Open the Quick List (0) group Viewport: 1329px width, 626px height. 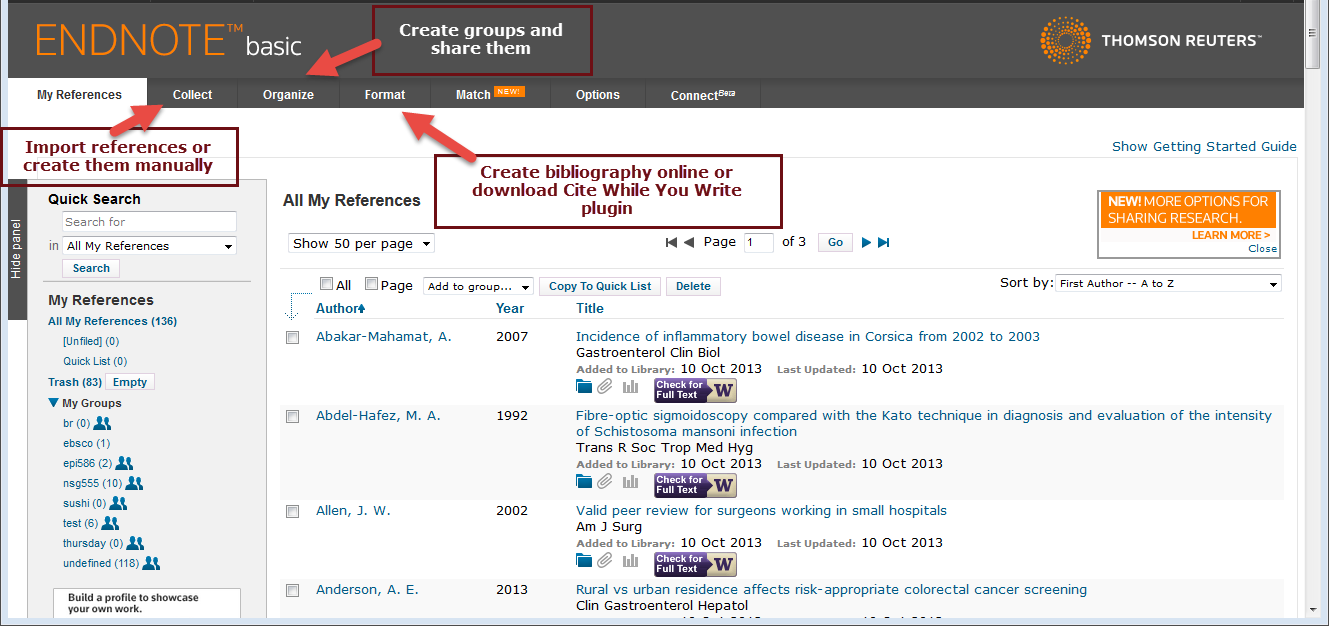click(95, 361)
